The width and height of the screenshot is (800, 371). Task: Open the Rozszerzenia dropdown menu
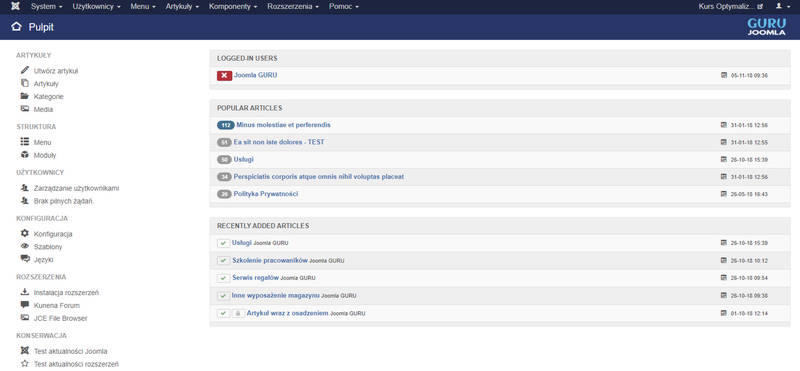(x=293, y=7)
